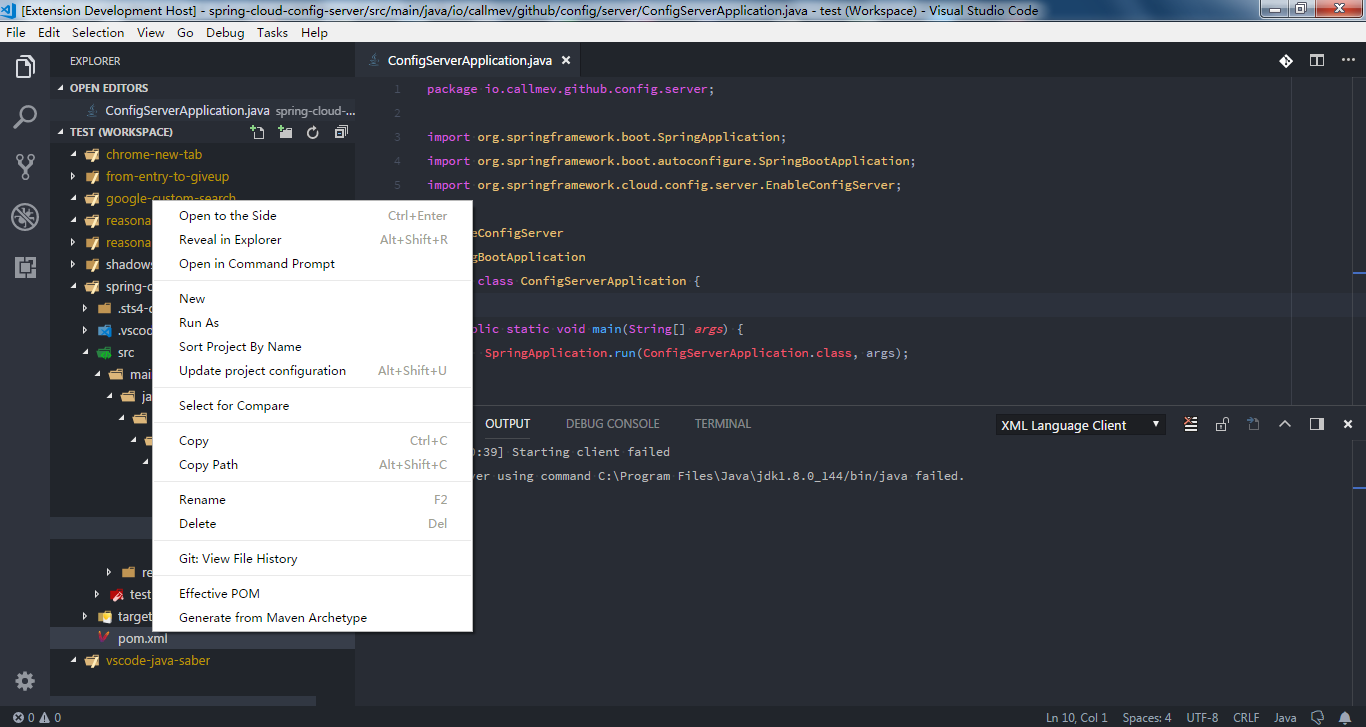
Task: Open the Search view in the activity bar
Action: [25, 117]
